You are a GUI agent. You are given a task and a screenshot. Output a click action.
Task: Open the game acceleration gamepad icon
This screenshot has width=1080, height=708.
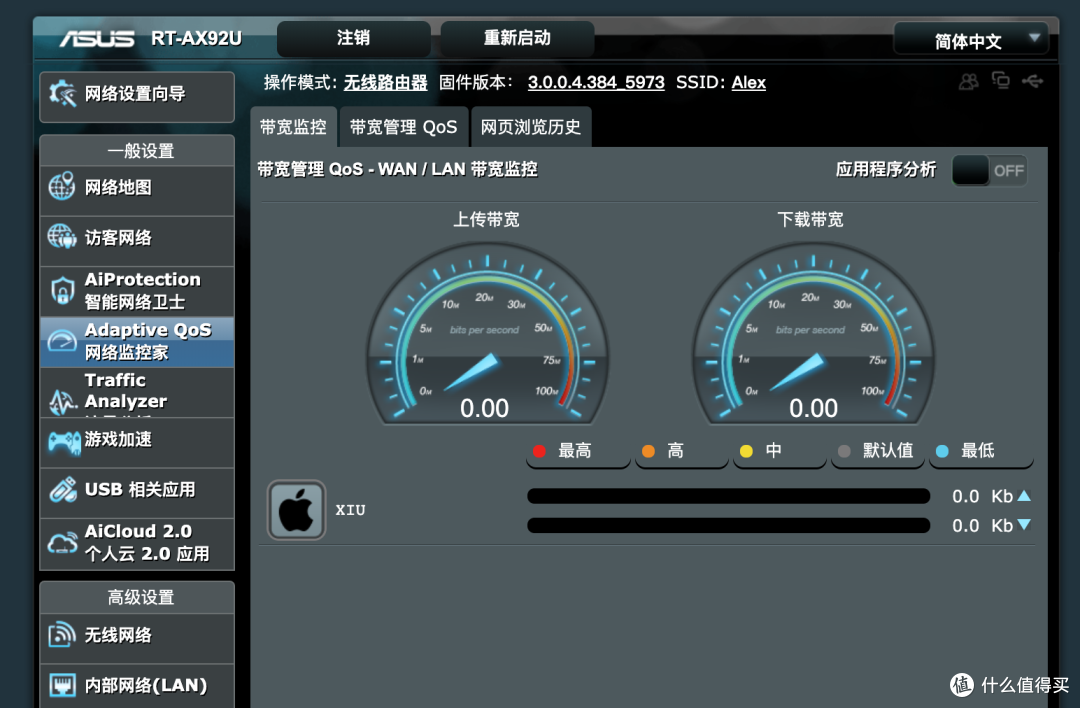pyautogui.click(x=64, y=441)
